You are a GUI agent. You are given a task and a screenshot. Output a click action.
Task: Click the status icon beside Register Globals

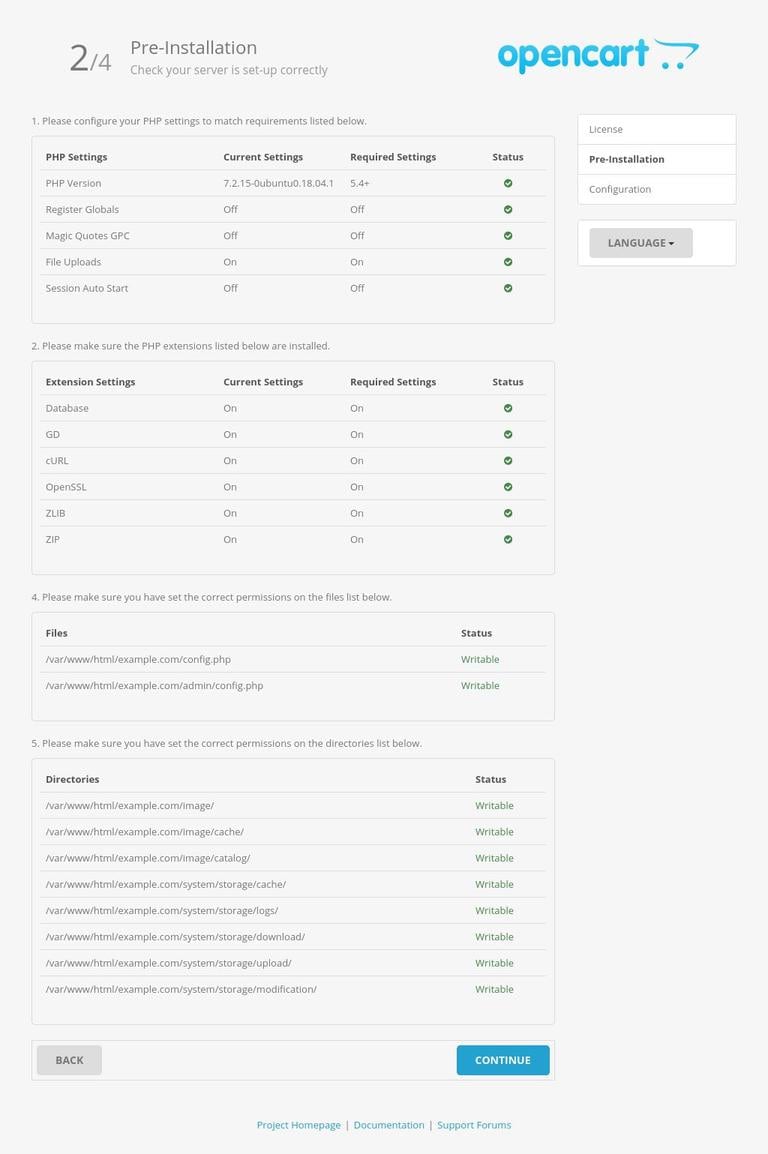(x=508, y=209)
